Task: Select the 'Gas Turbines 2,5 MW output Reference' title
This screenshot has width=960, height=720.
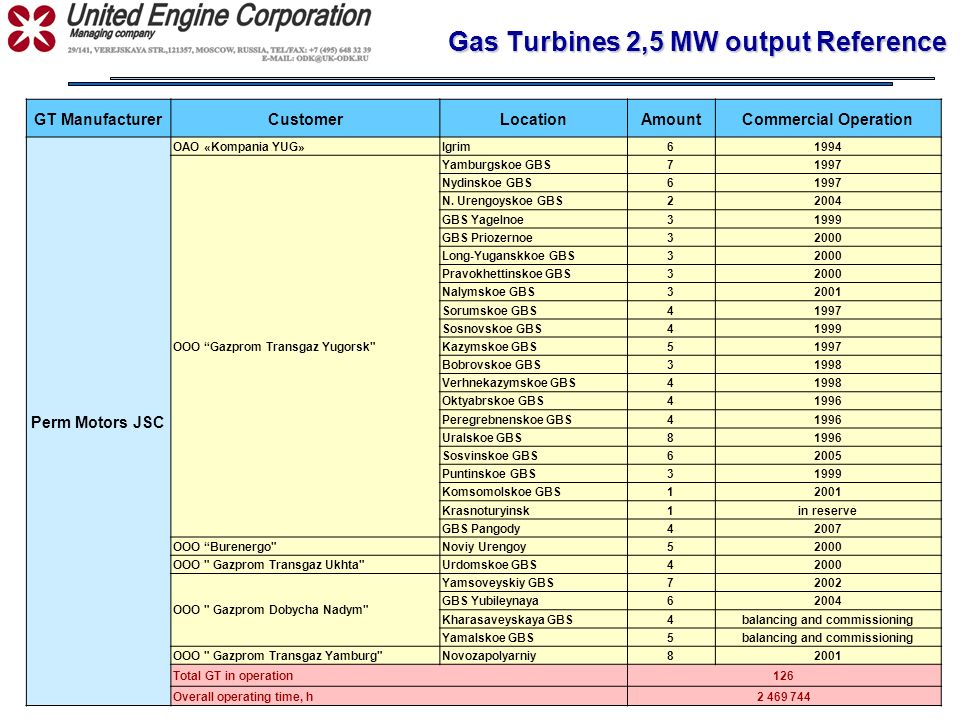Action: click(x=697, y=42)
